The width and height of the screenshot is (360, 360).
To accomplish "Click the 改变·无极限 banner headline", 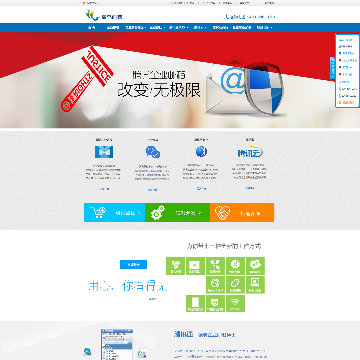I will pyautogui.click(x=159, y=90).
